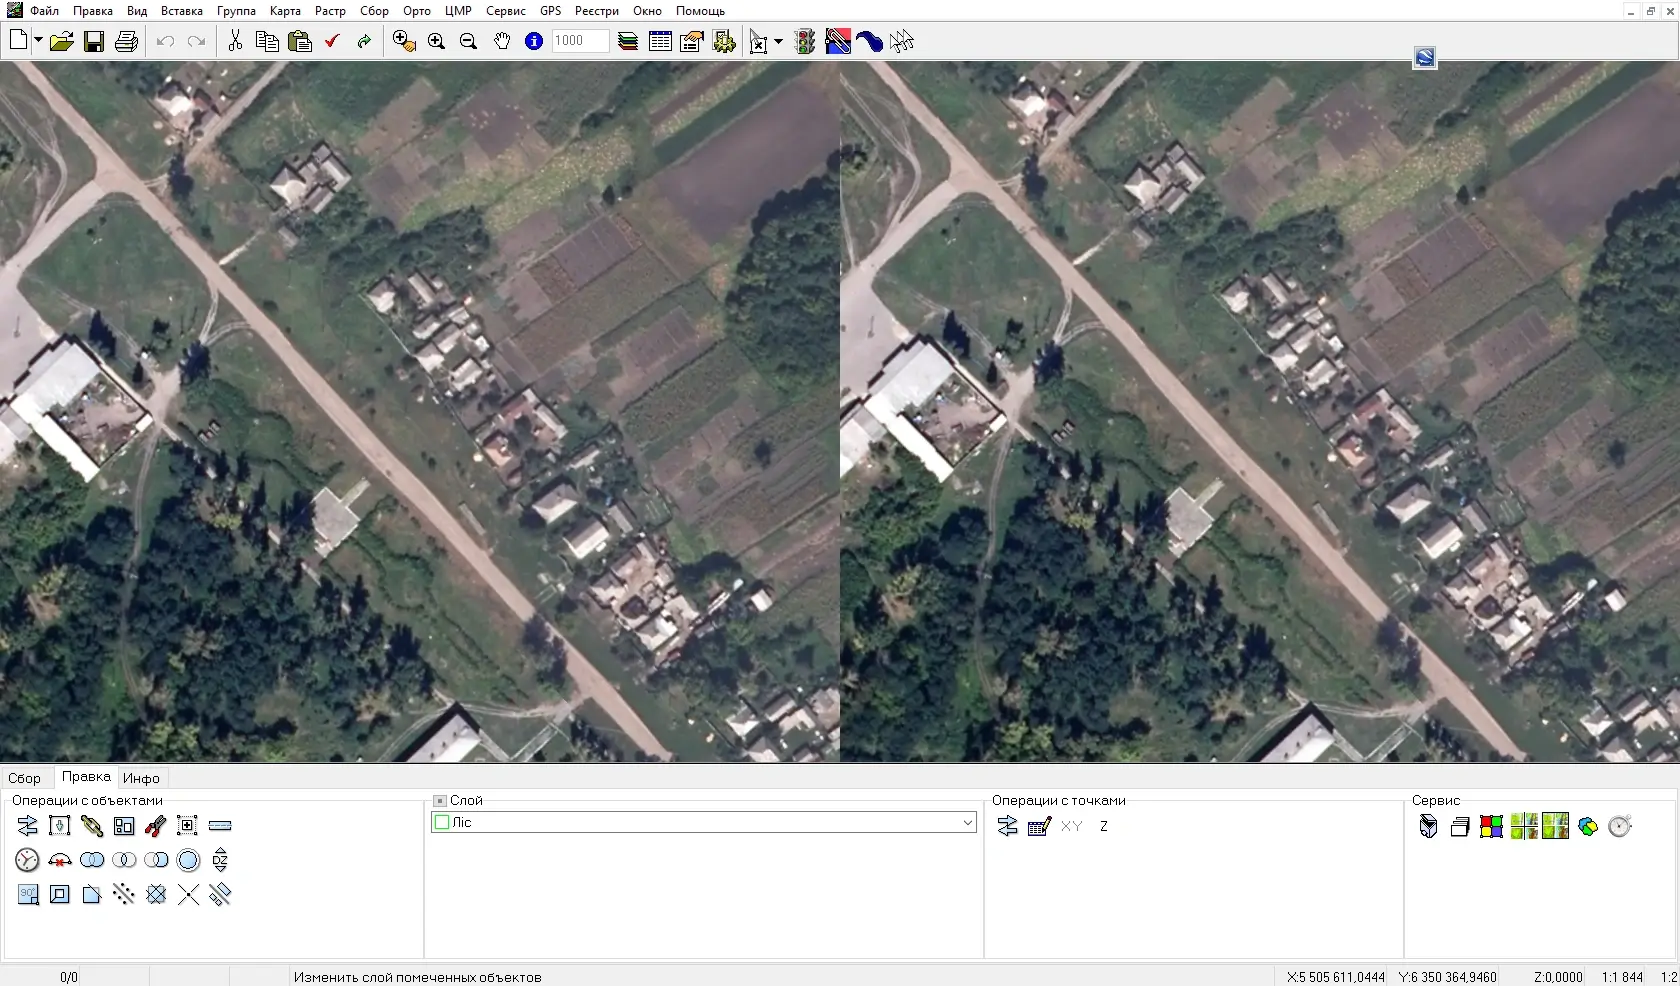
Task: Click the pan hand tool
Action: click(501, 41)
